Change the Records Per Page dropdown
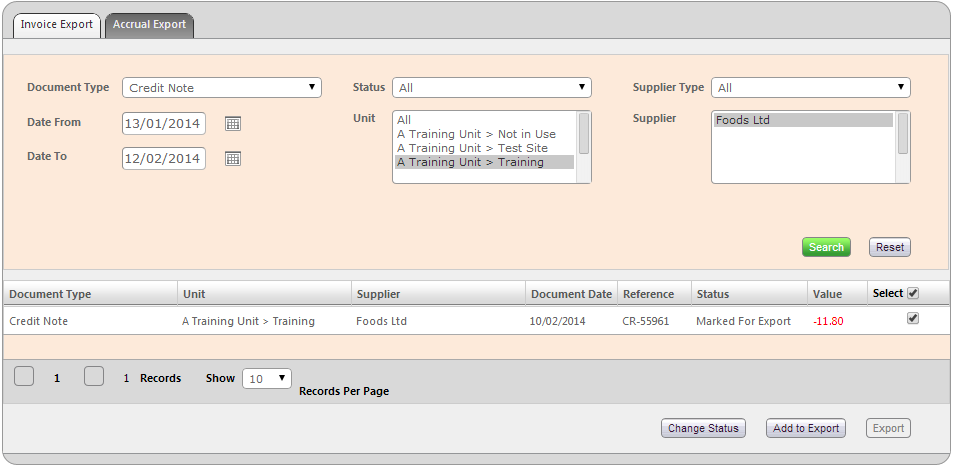Viewport: 955px width, 468px height. pyautogui.click(x=267, y=379)
